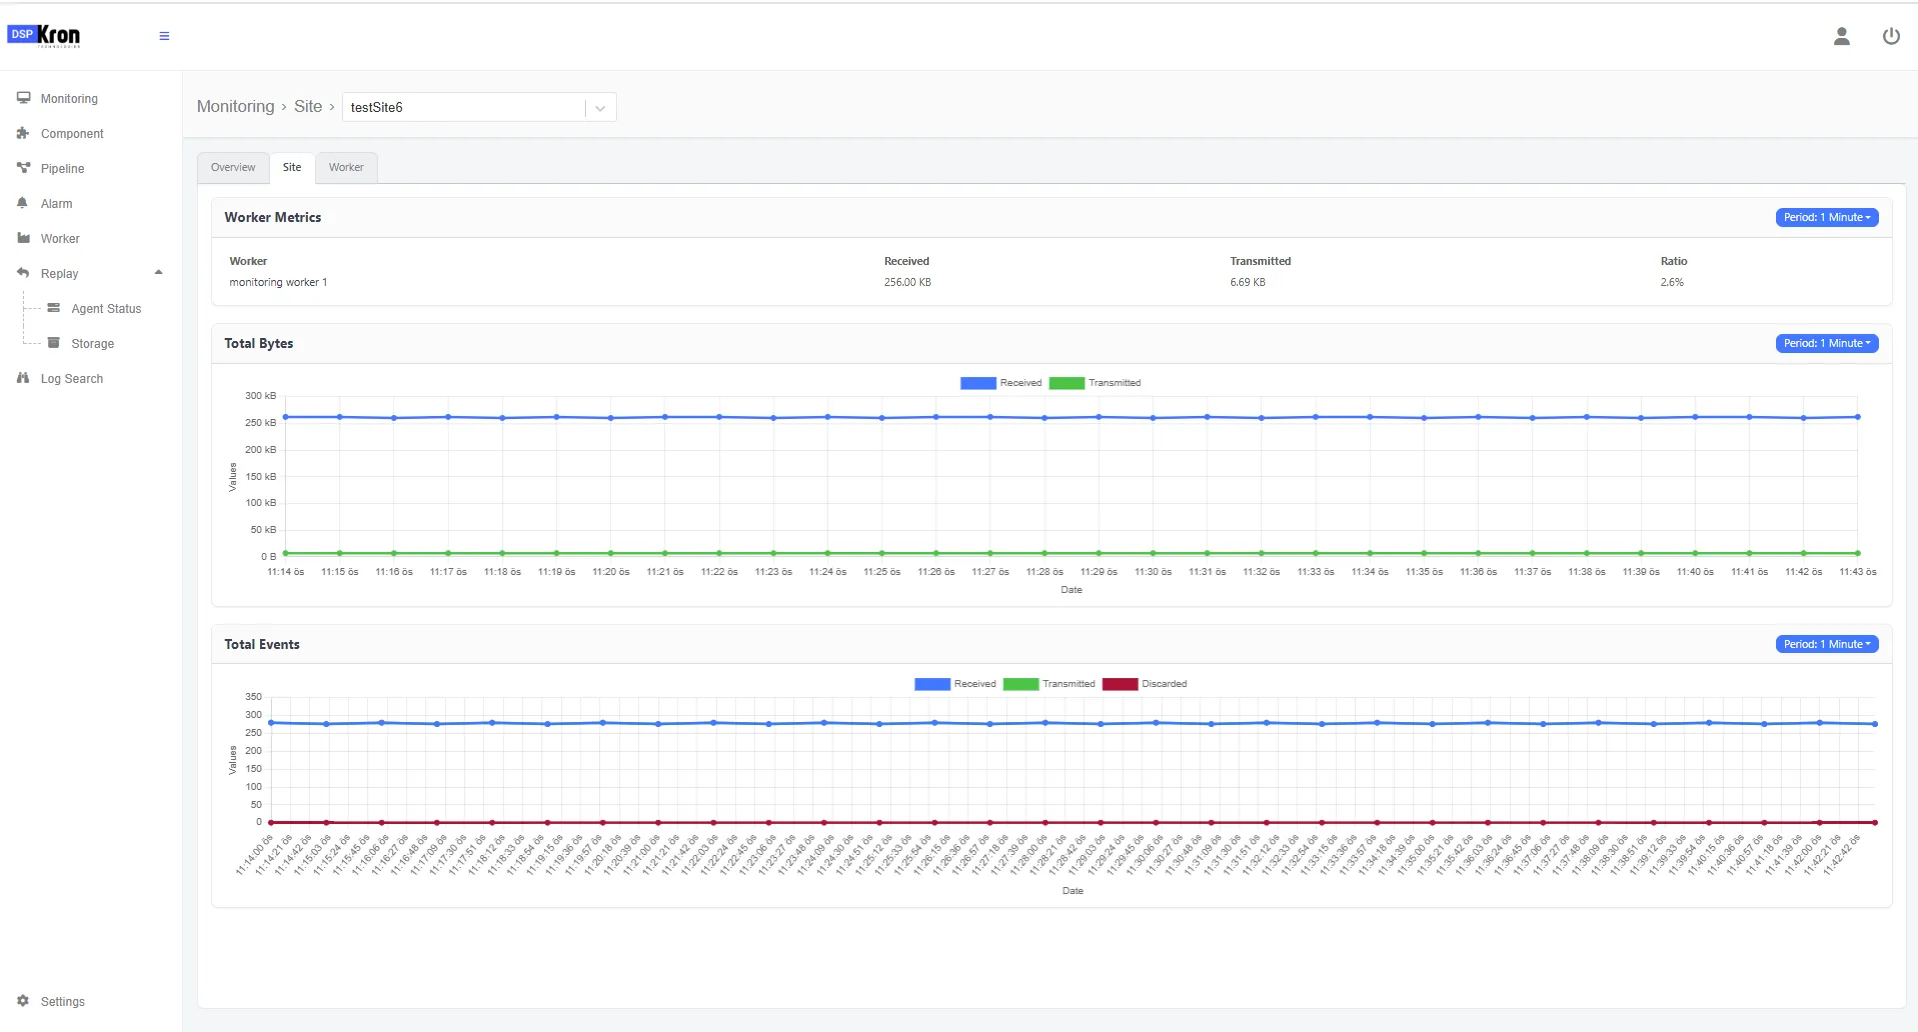
Task: Click the 2.6% ratio value
Action: 1672,282
